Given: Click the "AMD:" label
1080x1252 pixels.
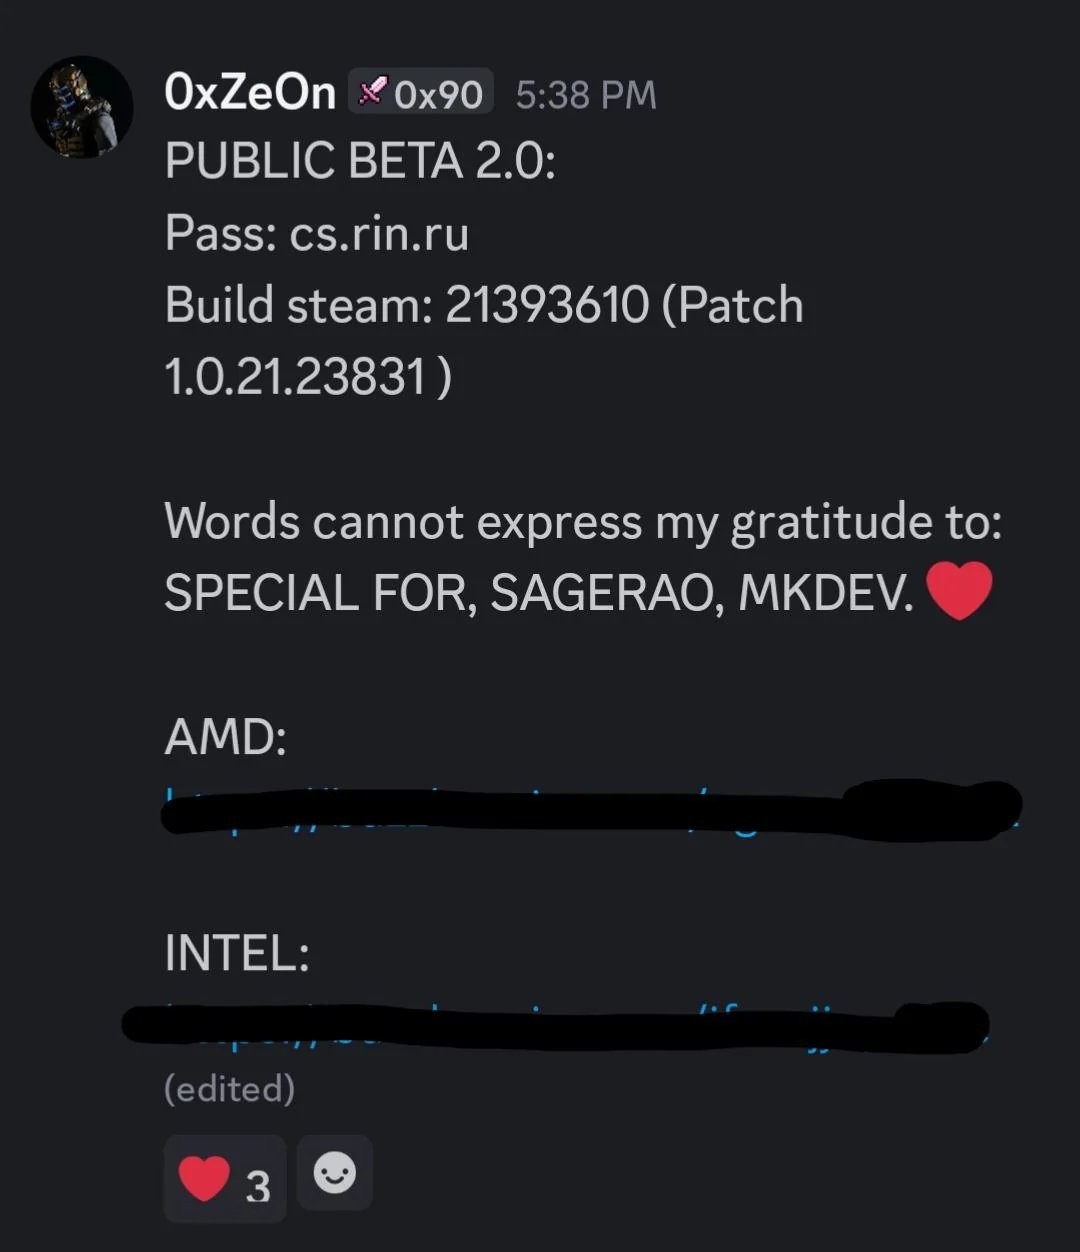Looking at the screenshot, I should [x=225, y=738].
